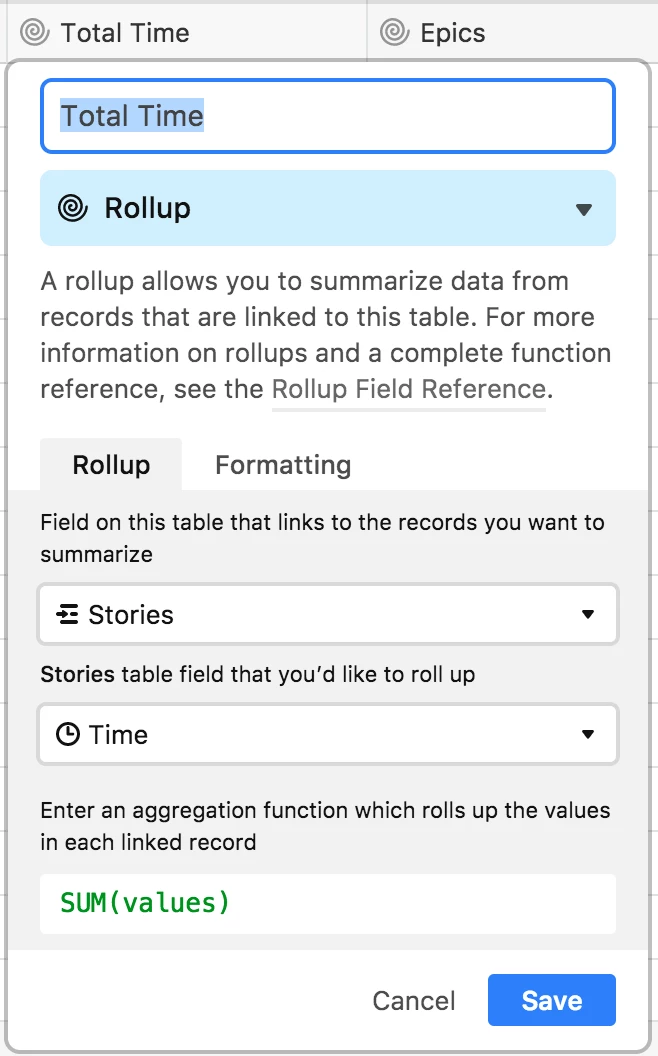The height and width of the screenshot is (1056, 658).
Task: Click the SUM(values) aggregation formula box
Action: (327, 904)
